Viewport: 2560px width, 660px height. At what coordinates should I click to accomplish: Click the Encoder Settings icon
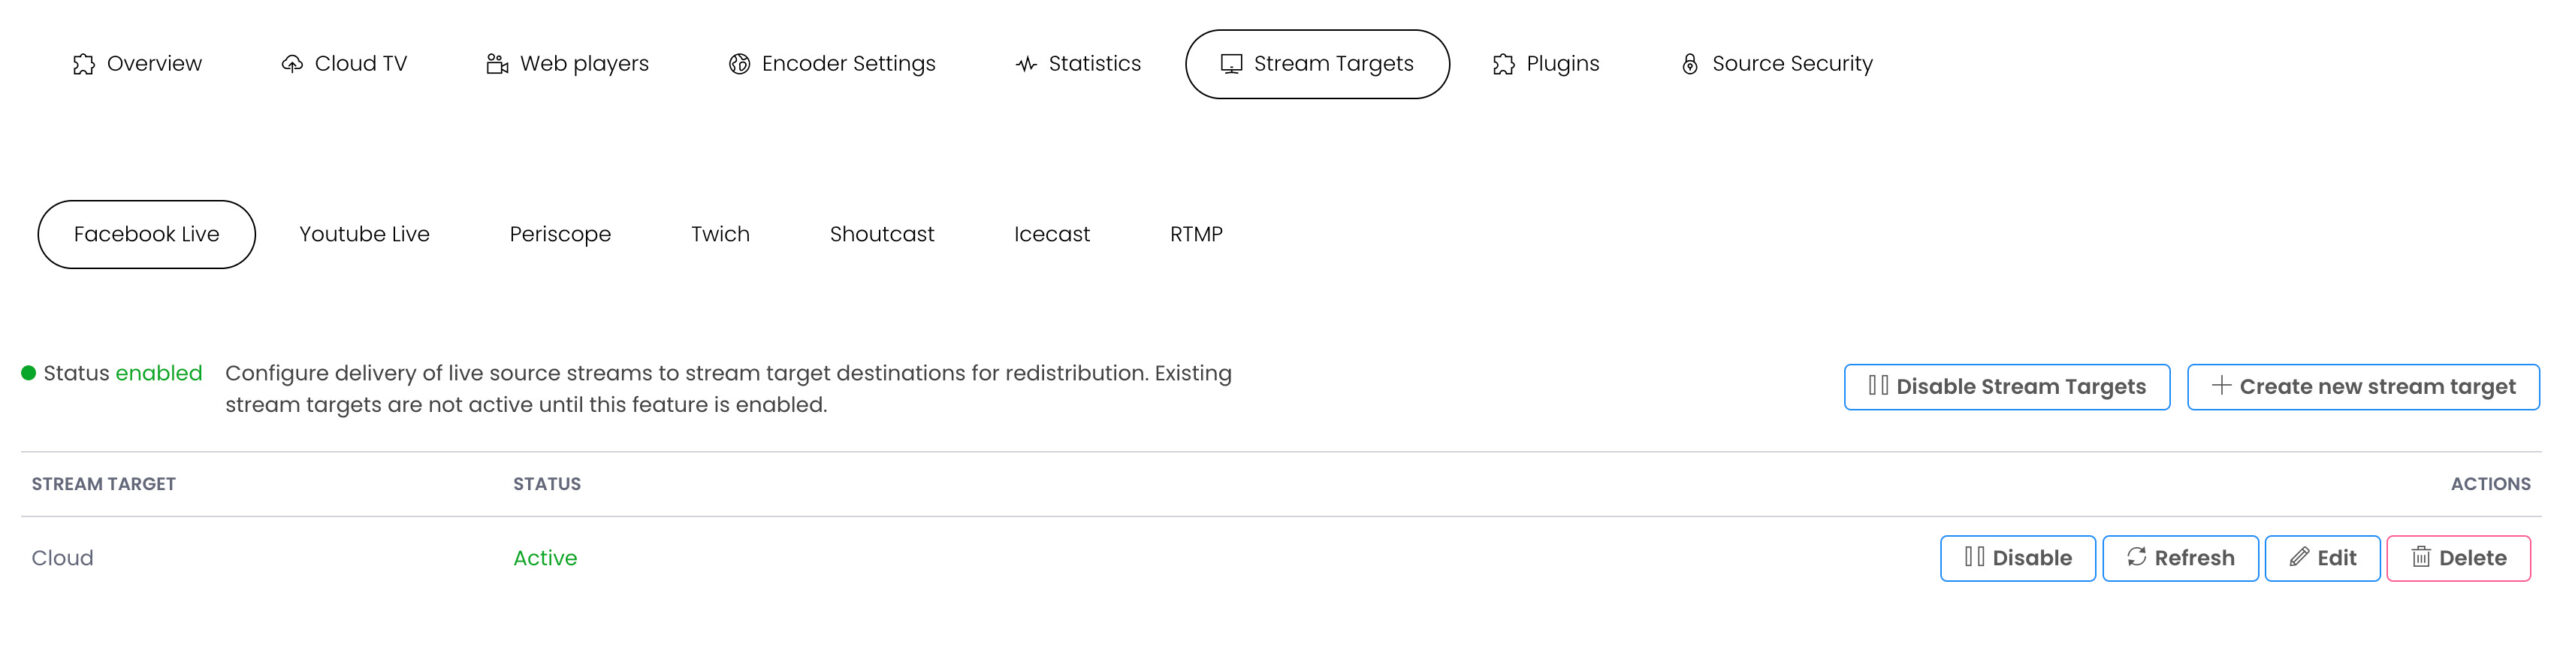739,64
